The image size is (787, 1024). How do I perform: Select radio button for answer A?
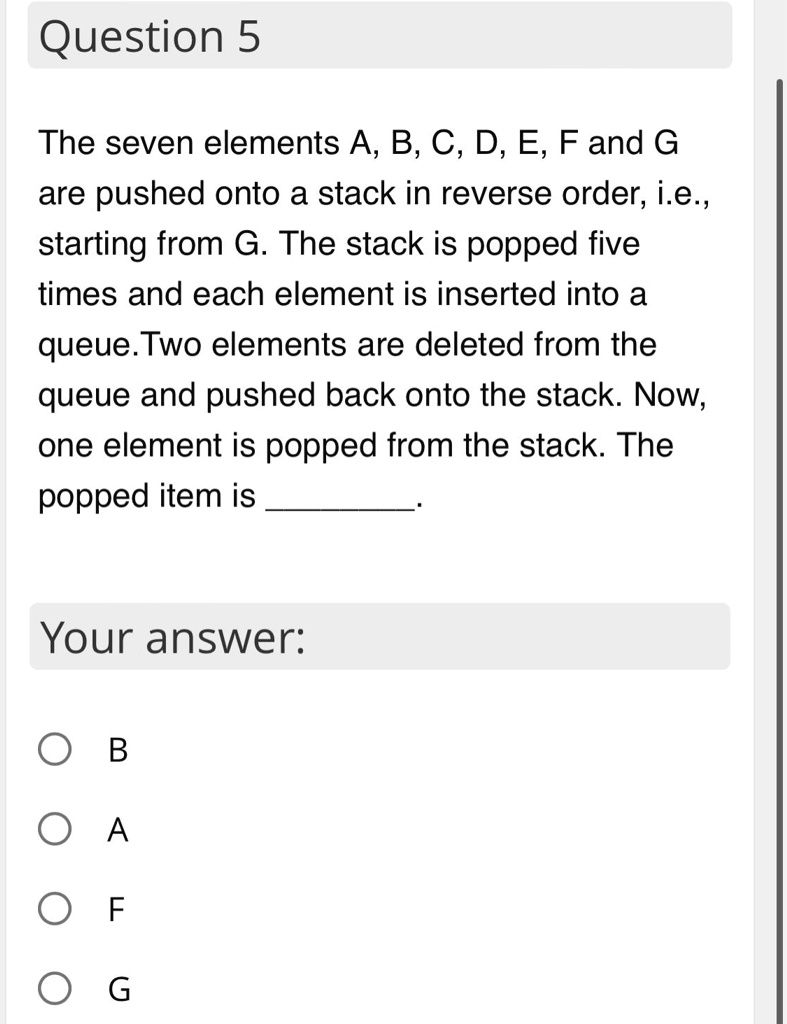tap(55, 829)
